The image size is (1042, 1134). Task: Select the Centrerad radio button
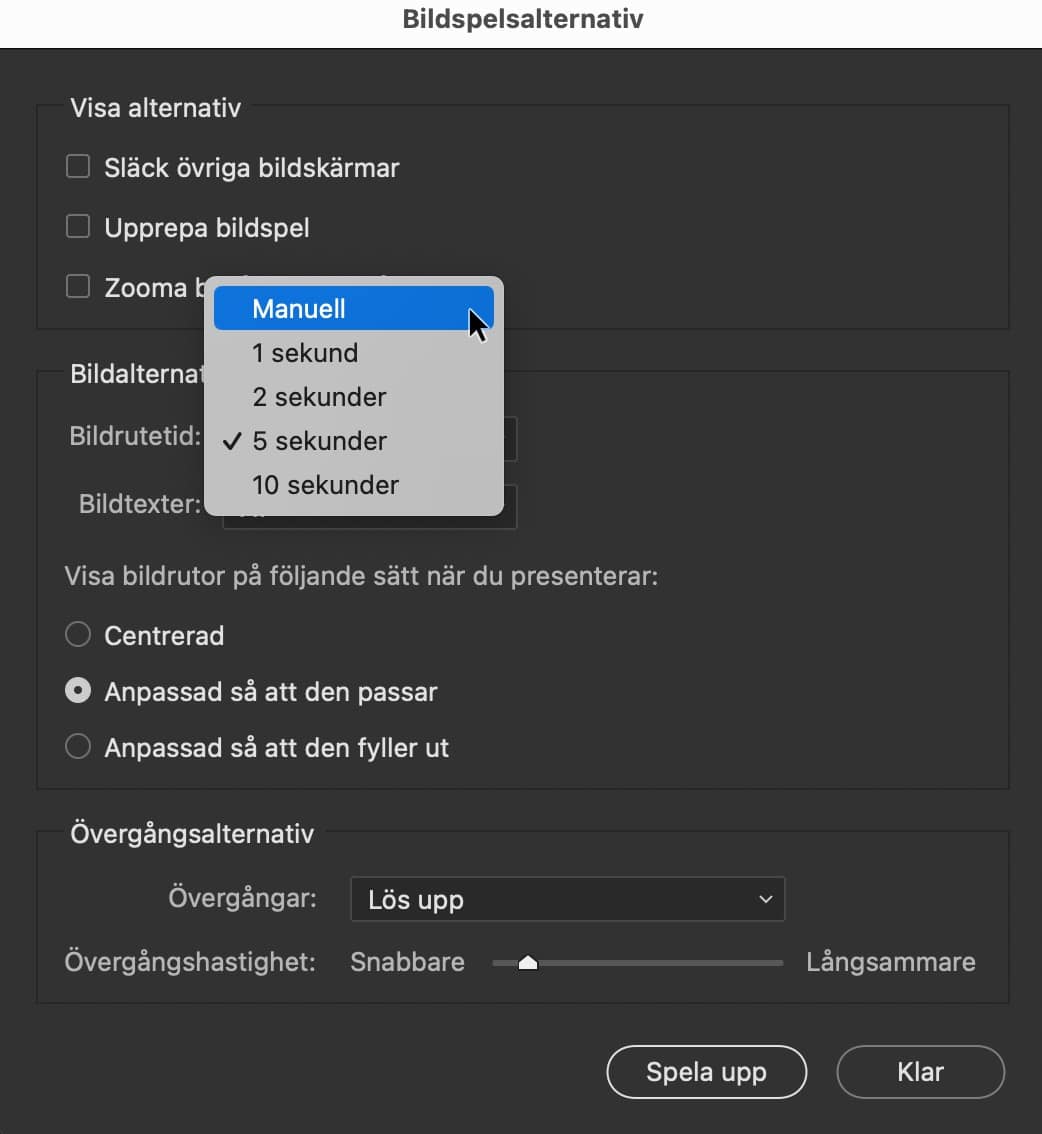[78, 636]
